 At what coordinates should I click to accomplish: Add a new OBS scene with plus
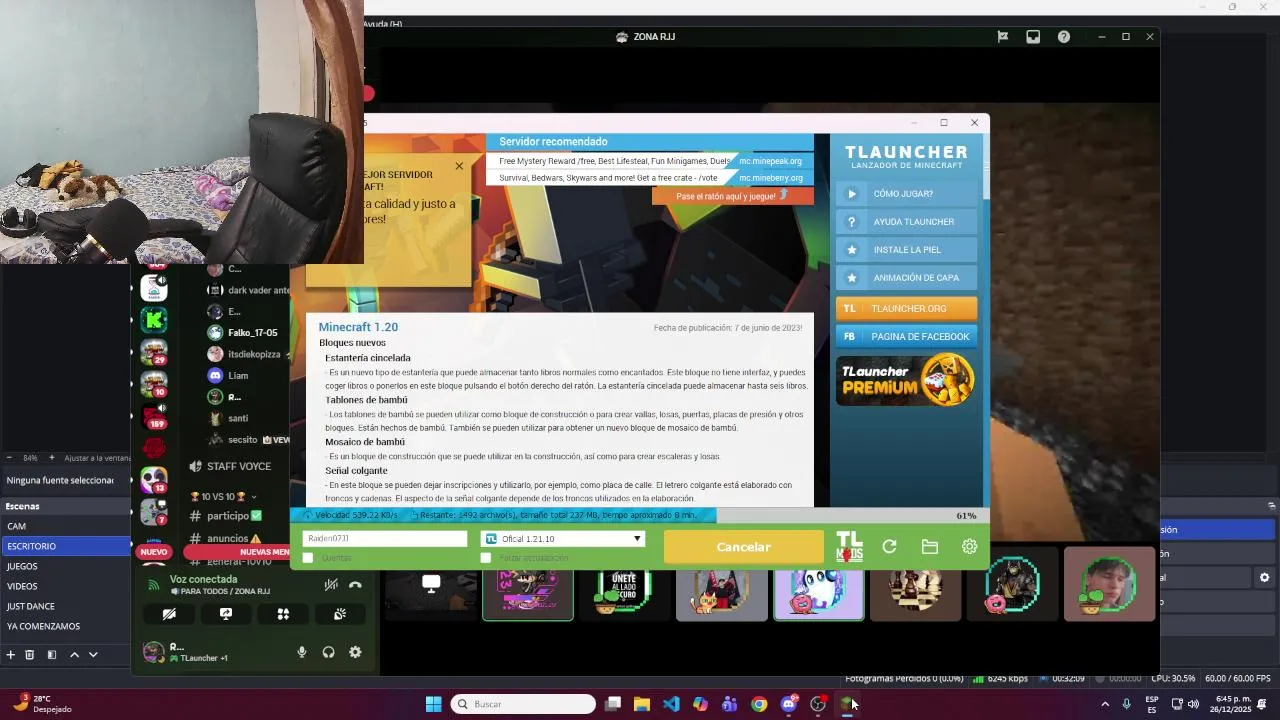[x=11, y=655]
